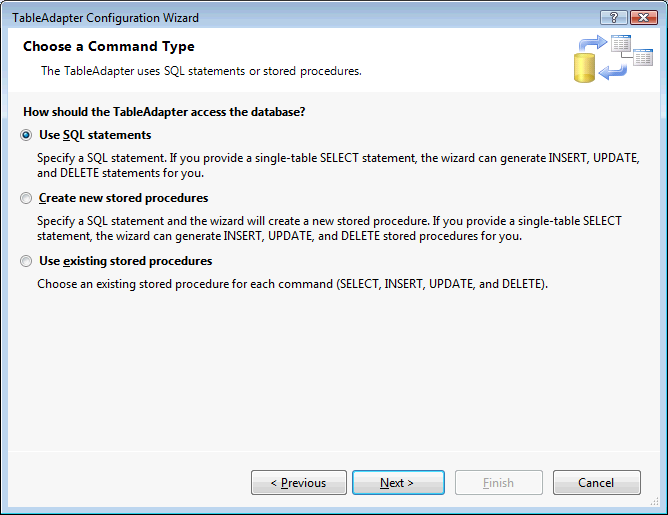Select the "Use SQL statements" radio button
Screen dimensions: 668x515
[x=26, y=135]
